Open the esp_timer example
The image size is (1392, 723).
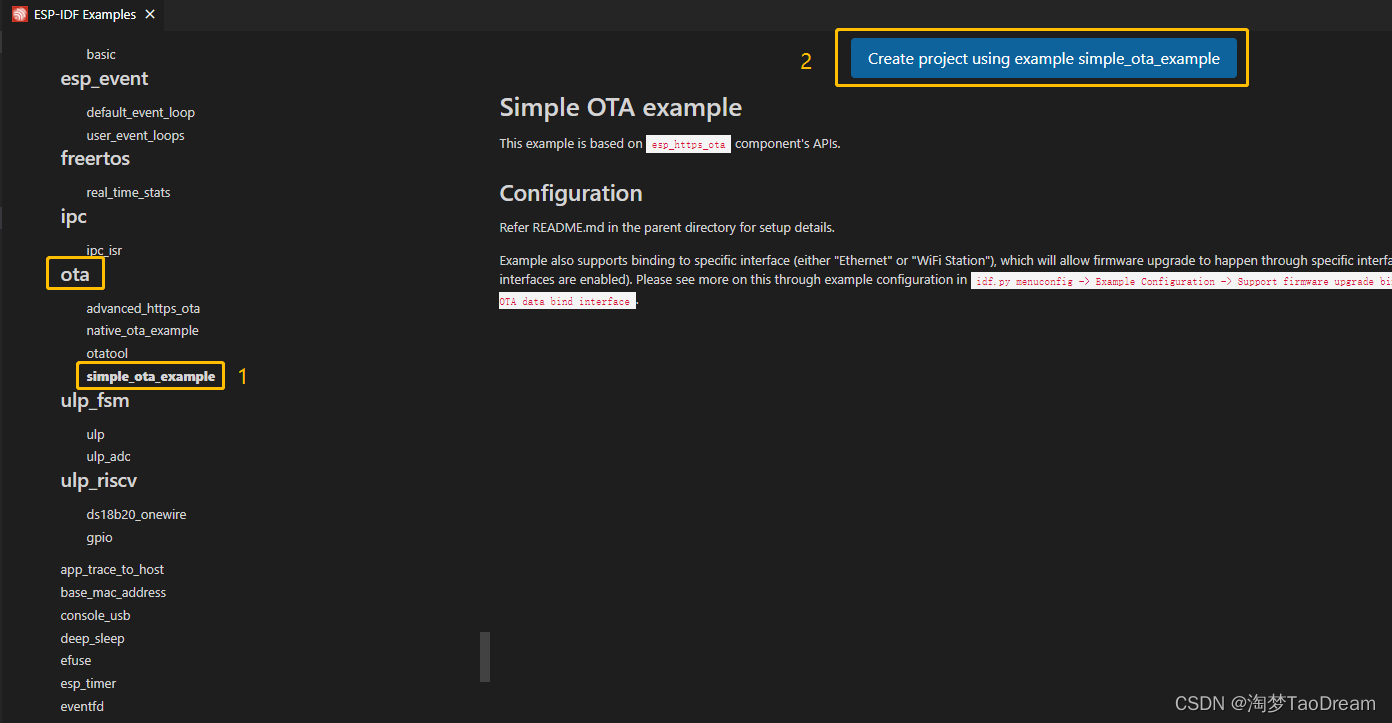88,684
